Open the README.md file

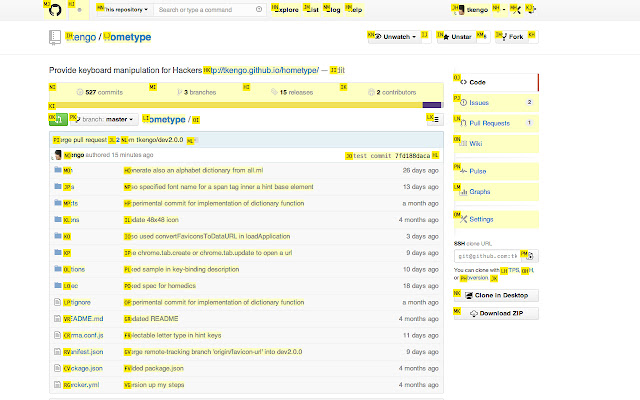(x=83, y=319)
